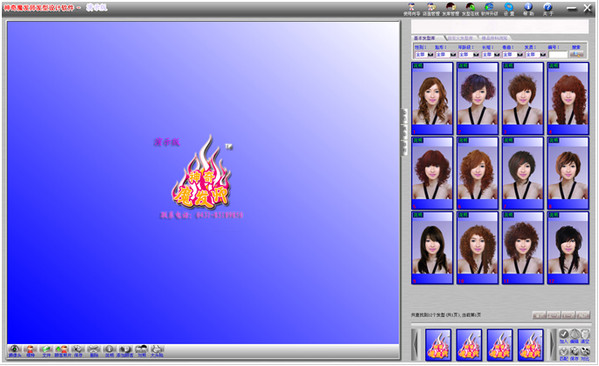599x366 pixels.
Task: Open the blue 帮助 help info icon
Action: pyautogui.click(x=528, y=9)
